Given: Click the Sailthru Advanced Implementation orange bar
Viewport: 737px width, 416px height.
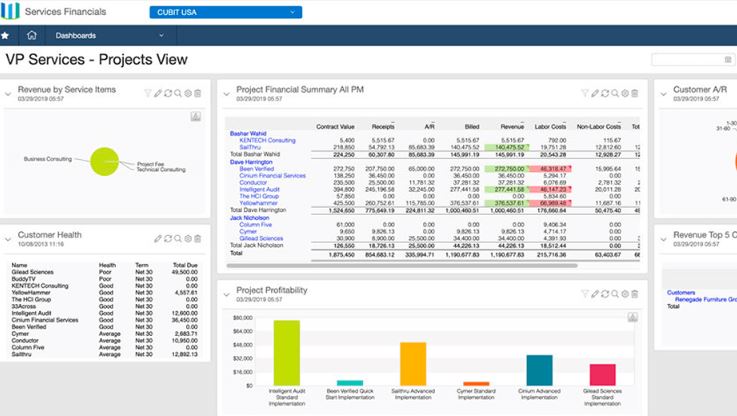Looking at the screenshot, I should click(x=413, y=364).
